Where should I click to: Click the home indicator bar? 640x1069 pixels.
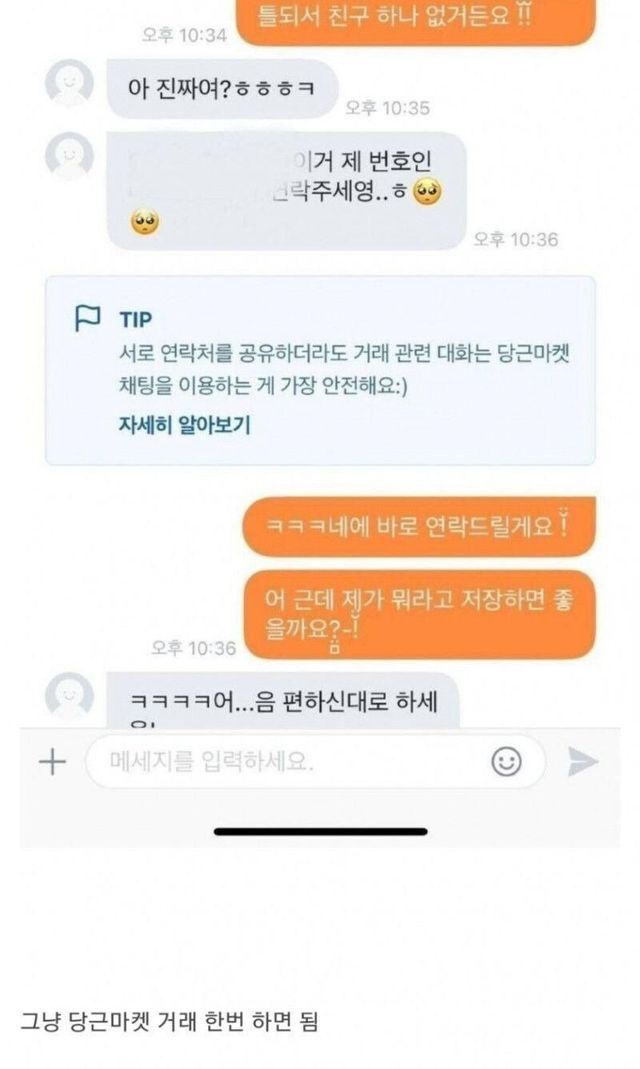pos(320,831)
